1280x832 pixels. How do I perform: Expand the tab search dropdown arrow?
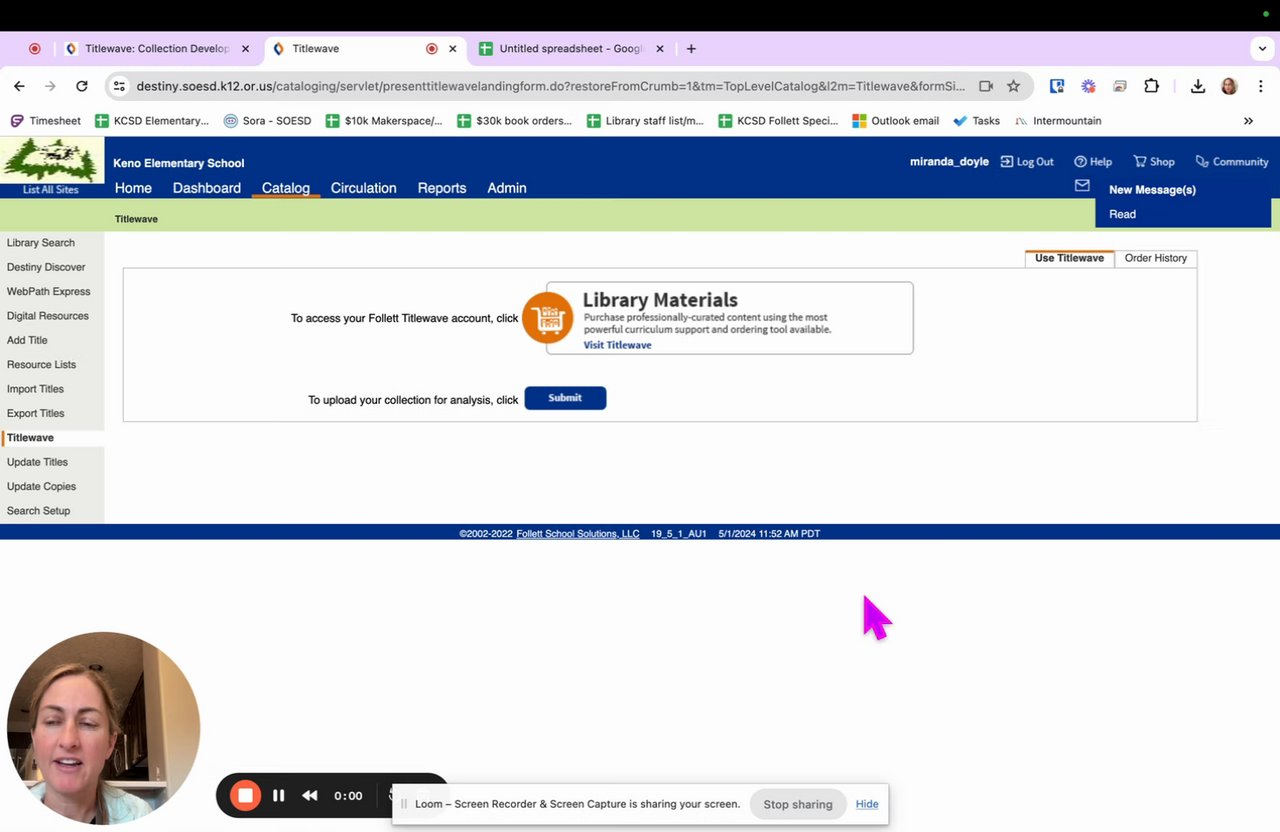(1262, 48)
